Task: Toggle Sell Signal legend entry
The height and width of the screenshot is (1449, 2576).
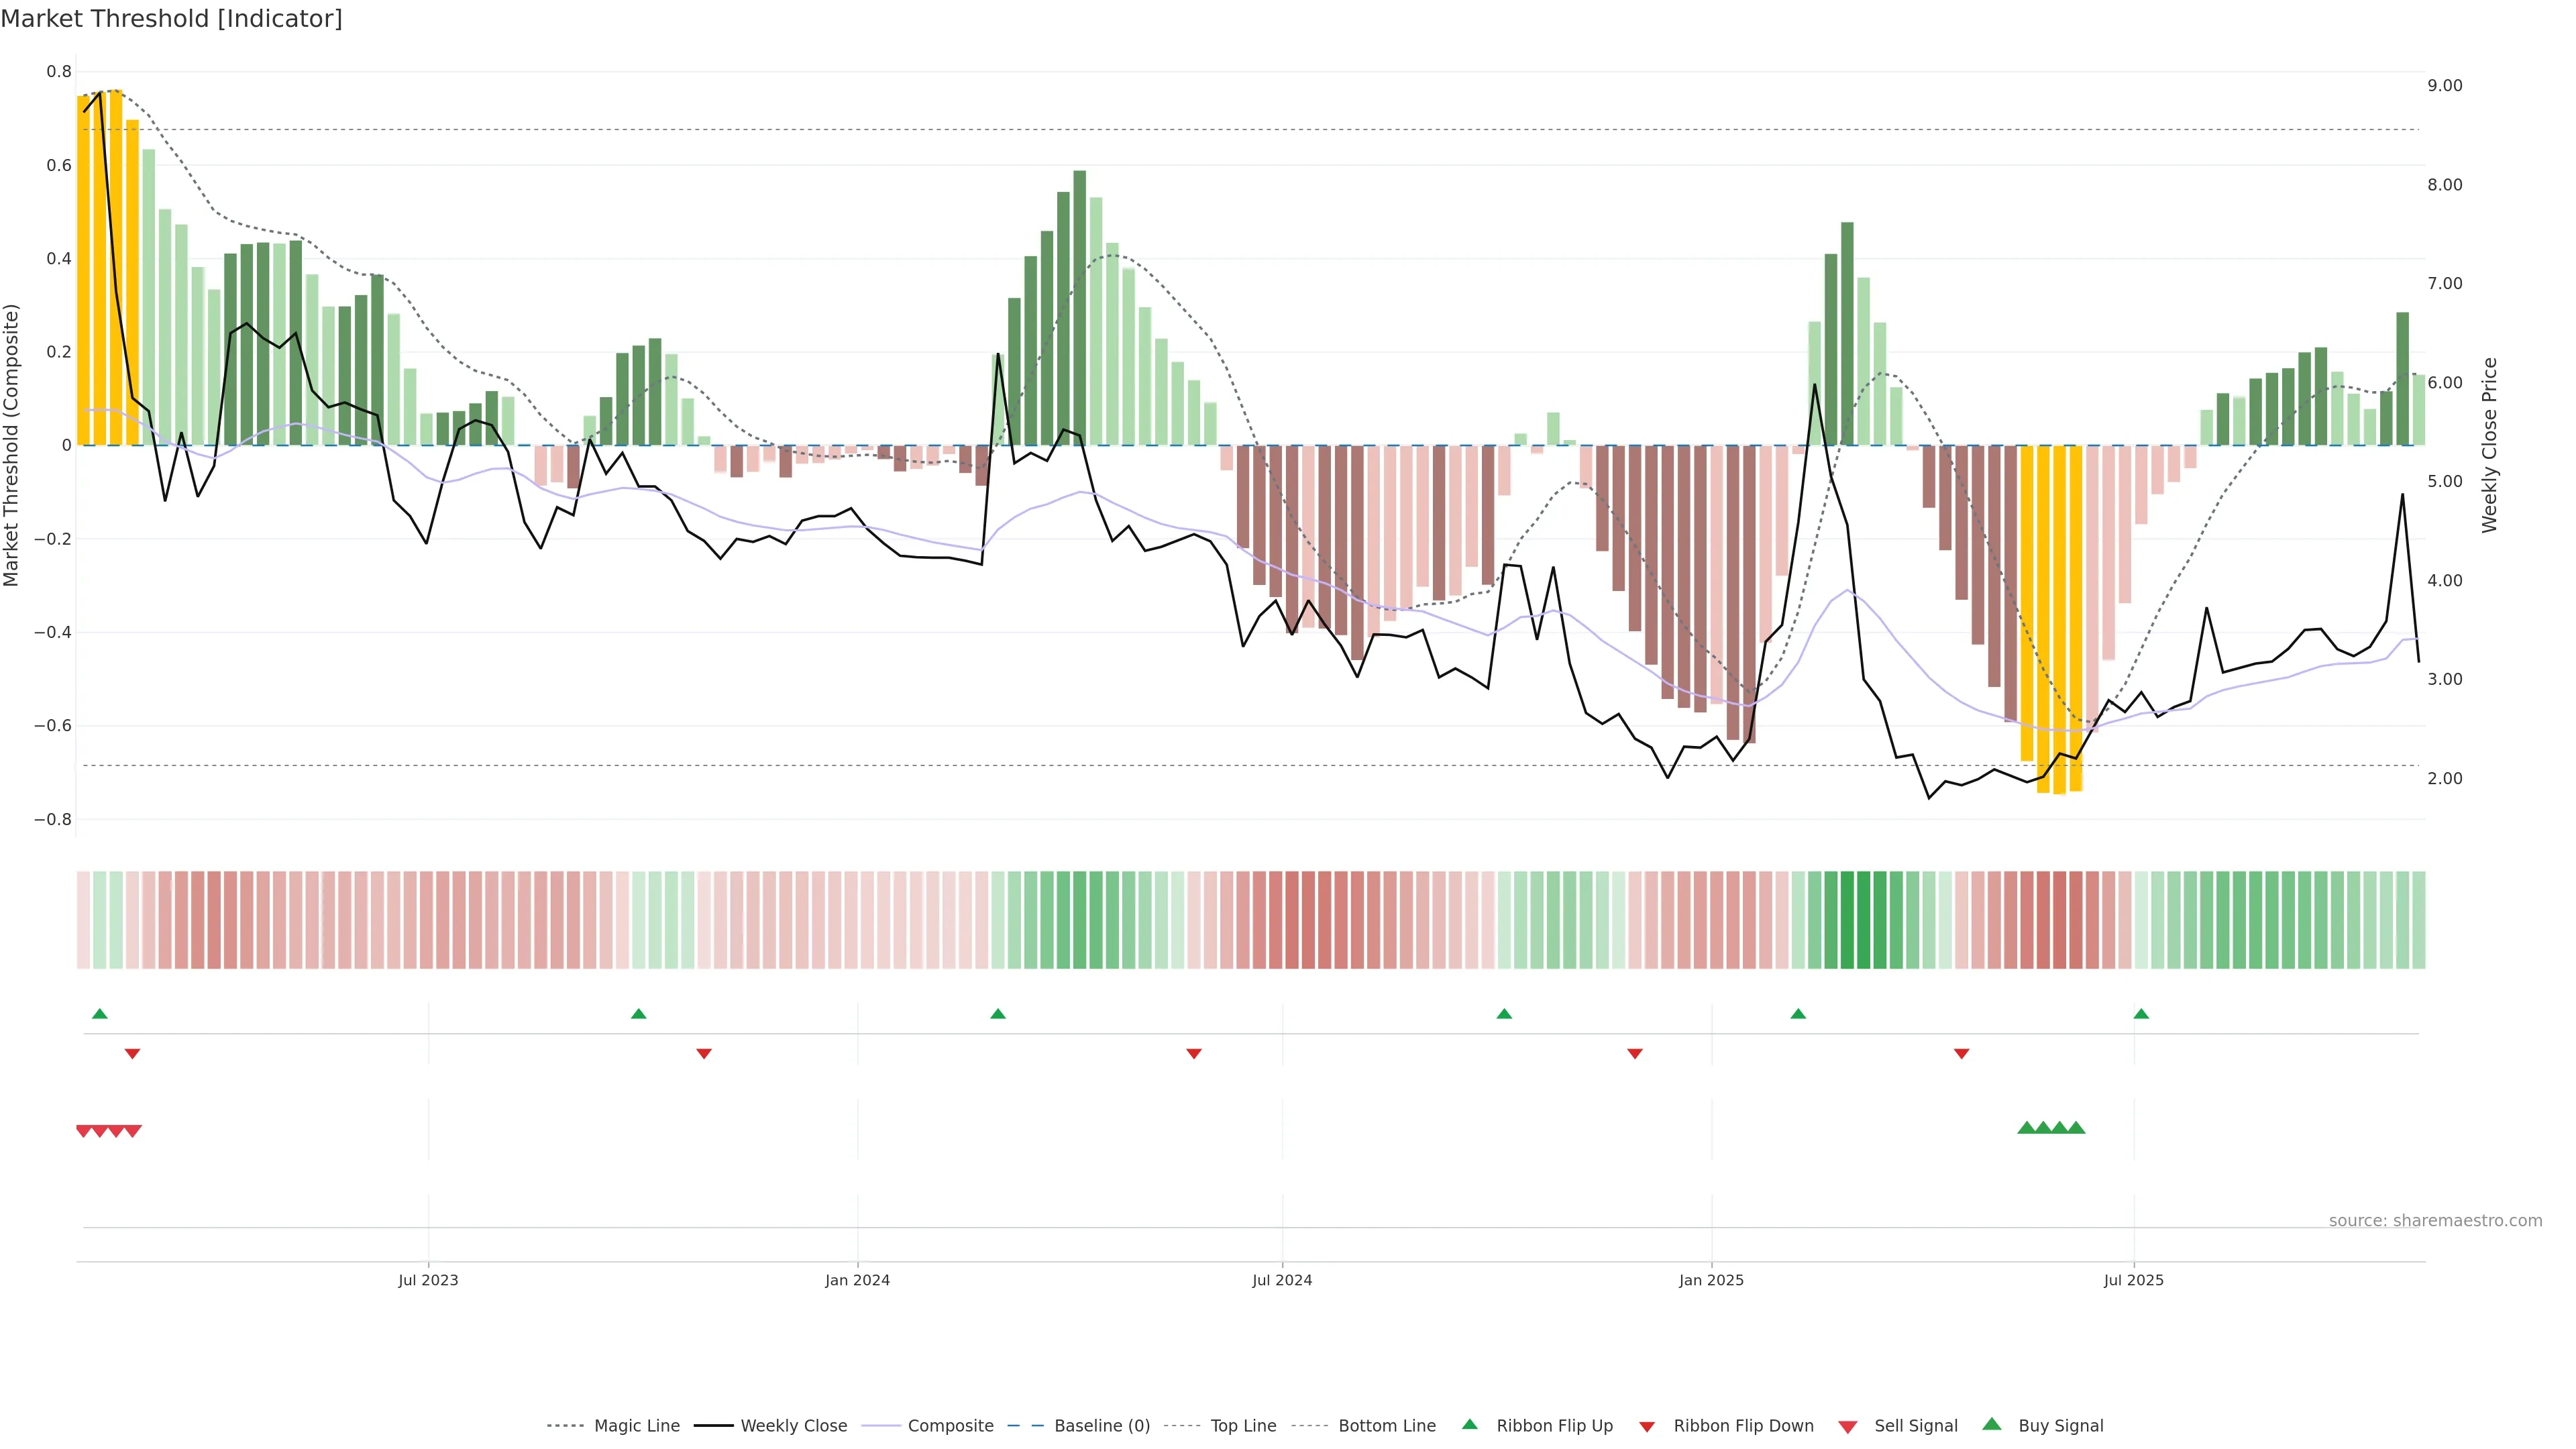Action: pyautogui.click(x=1915, y=1426)
